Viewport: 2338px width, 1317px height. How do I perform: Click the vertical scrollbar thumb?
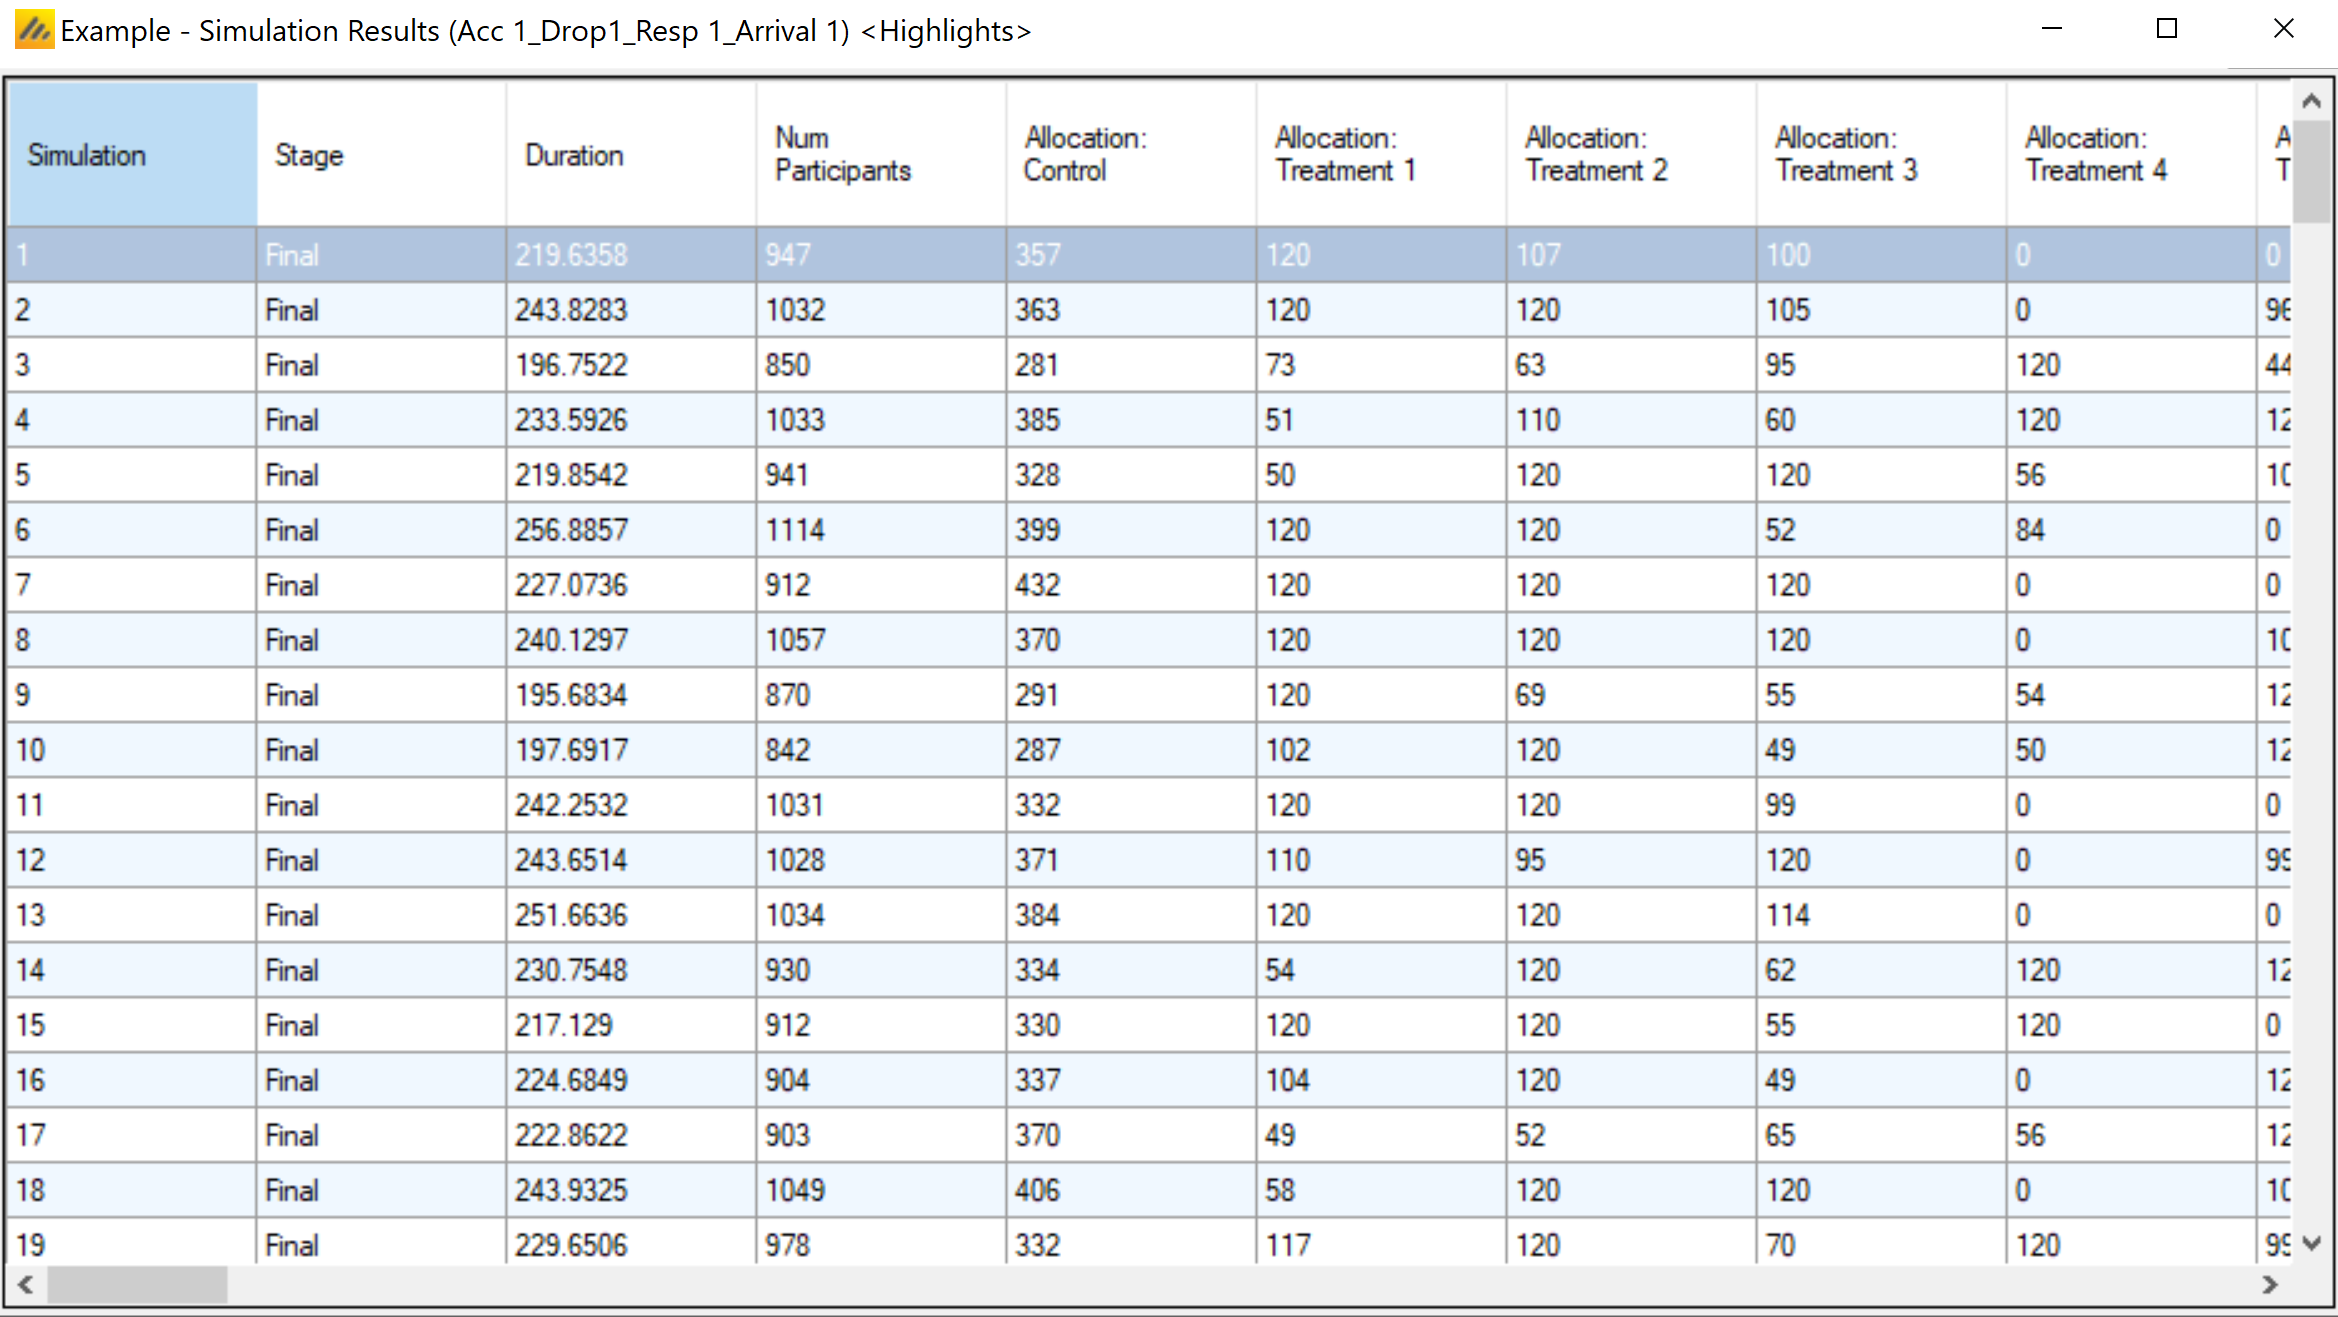[2311, 170]
